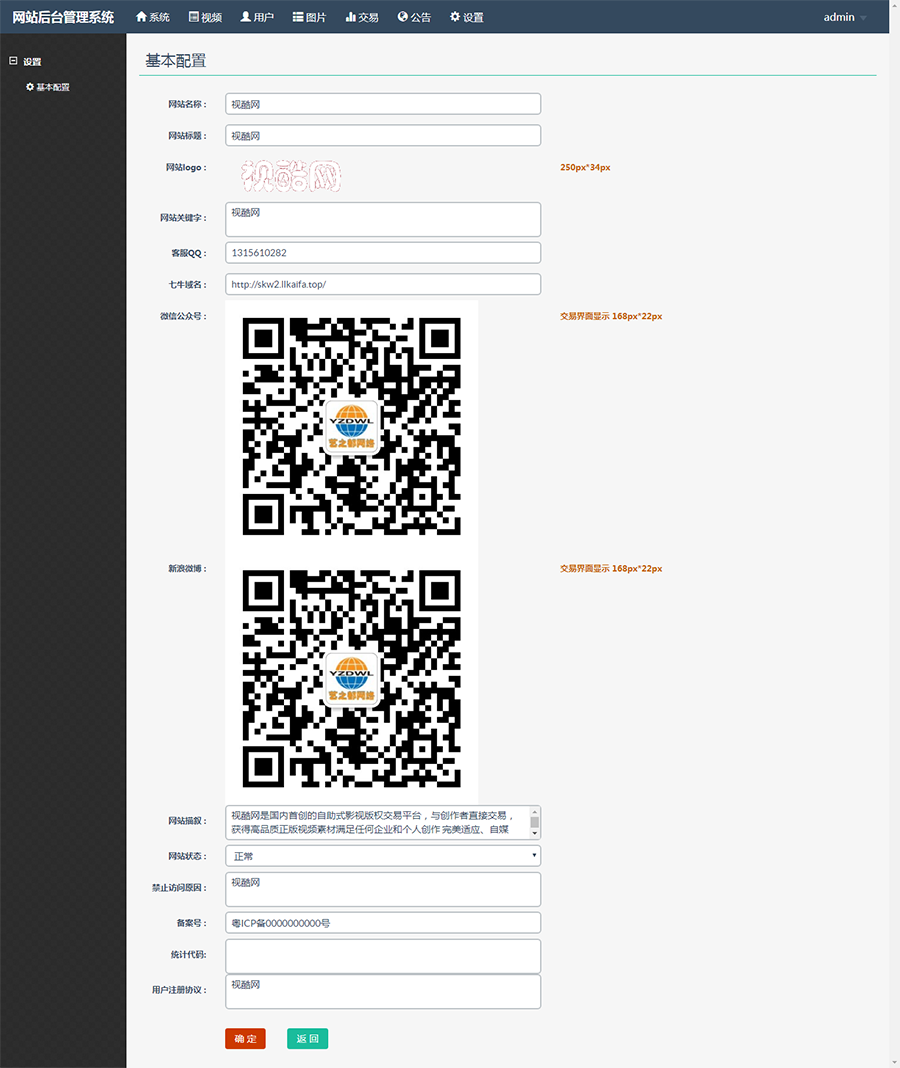The height and width of the screenshot is (1068, 900).
Task: Open the 图片 menu
Action: tap(309, 17)
